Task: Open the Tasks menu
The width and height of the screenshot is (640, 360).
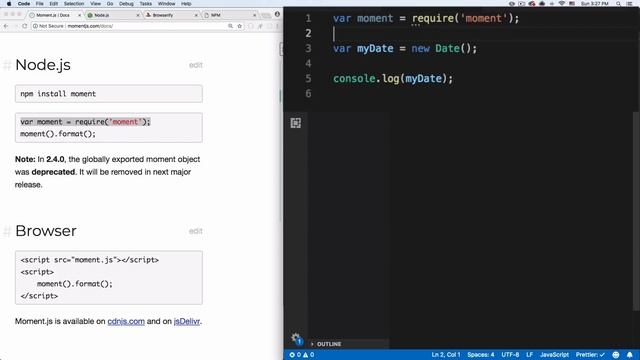Action: tap(146, 4)
